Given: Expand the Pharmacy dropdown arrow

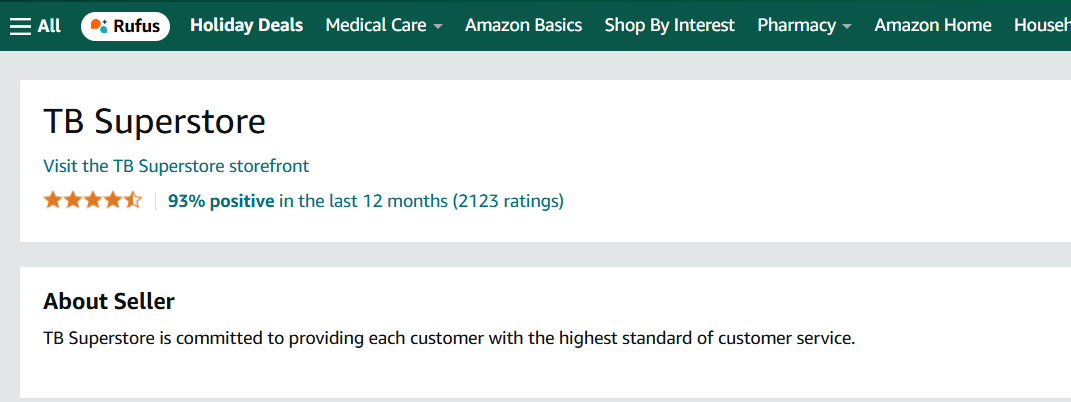Looking at the screenshot, I should point(847,27).
